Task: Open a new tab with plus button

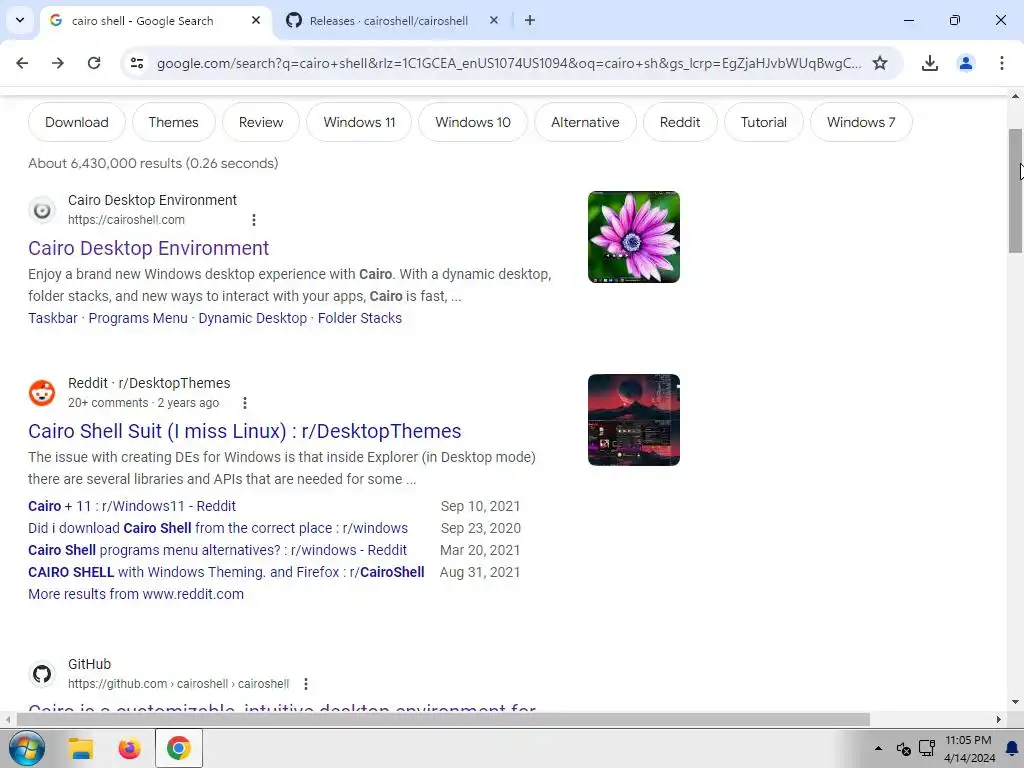Action: pyautogui.click(x=530, y=20)
